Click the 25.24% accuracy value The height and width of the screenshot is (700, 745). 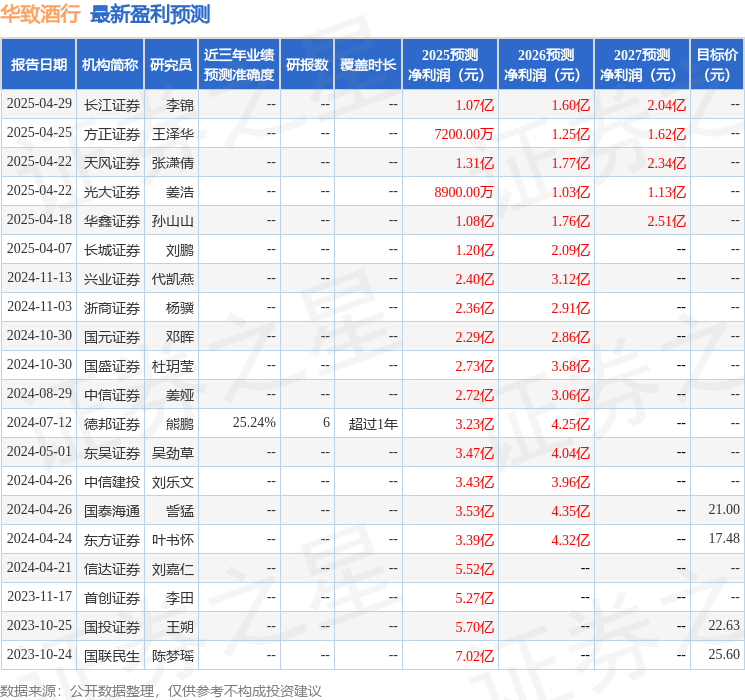254,422
